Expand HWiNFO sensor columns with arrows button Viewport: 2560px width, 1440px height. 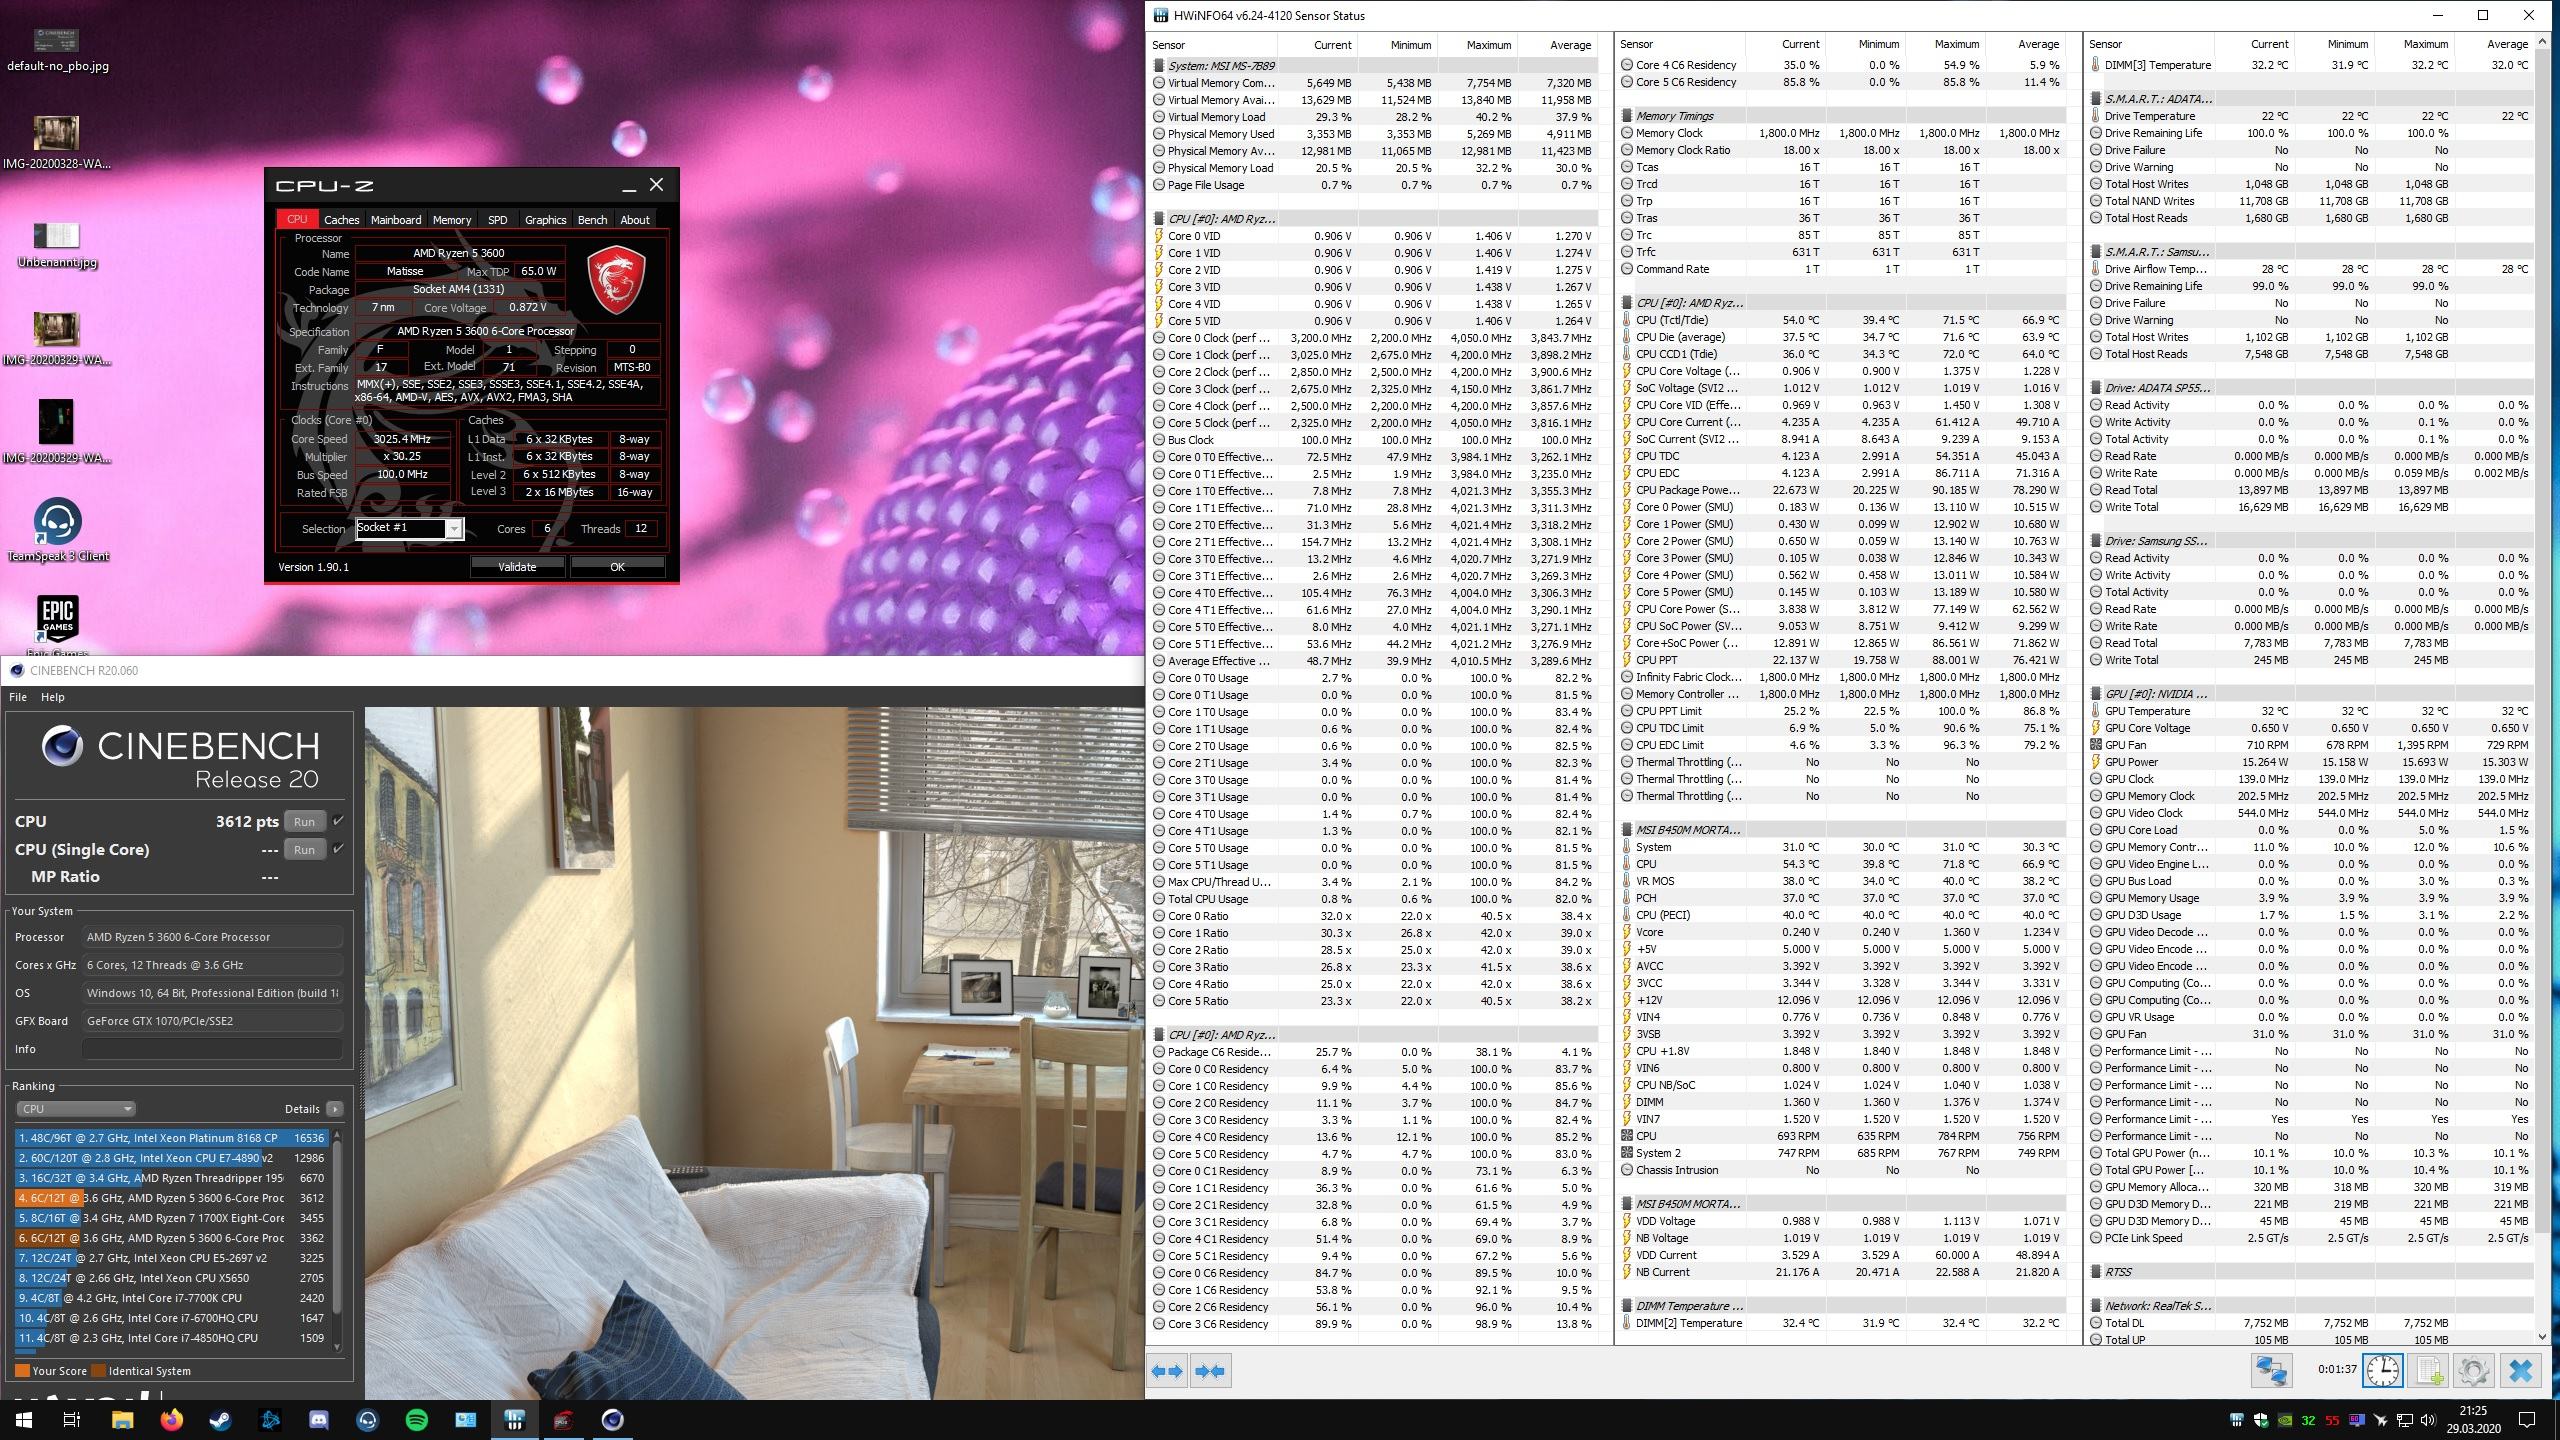[x=1166, y=1371]
